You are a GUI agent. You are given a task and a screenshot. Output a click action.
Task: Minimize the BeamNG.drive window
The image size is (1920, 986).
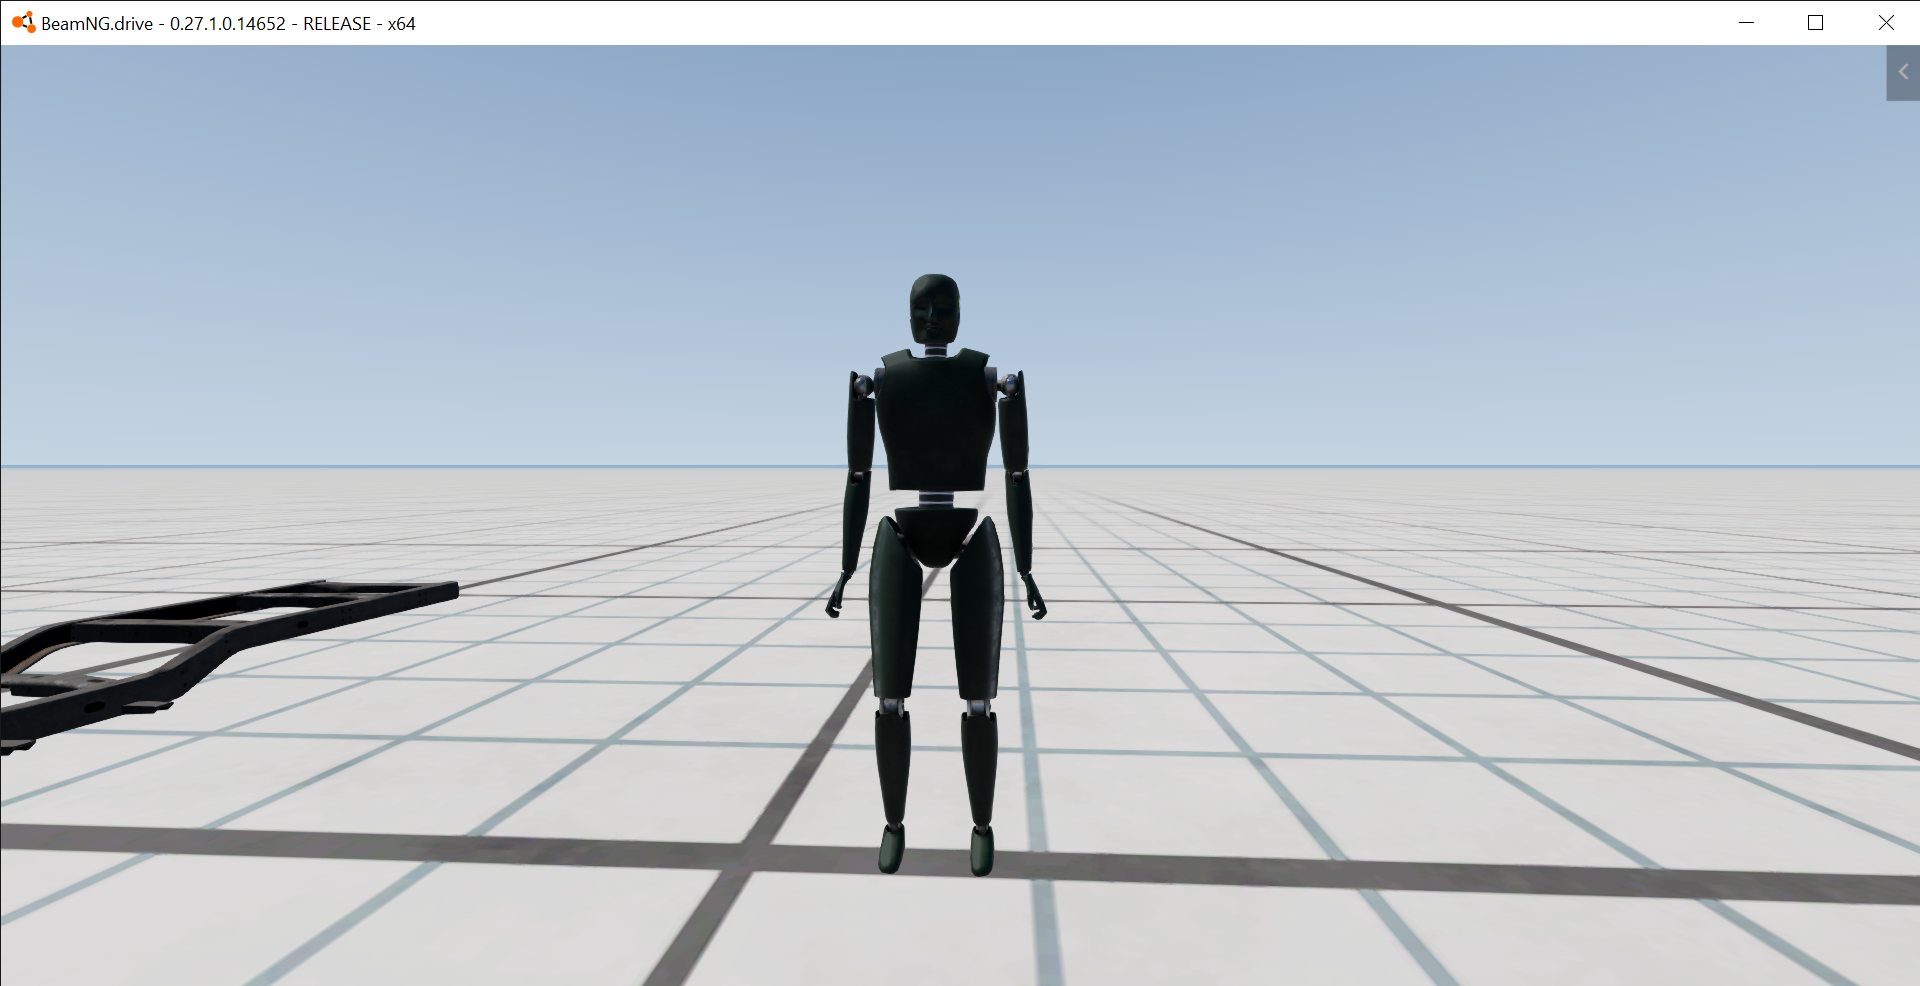pyautogui.click(x=1747, y=23)
